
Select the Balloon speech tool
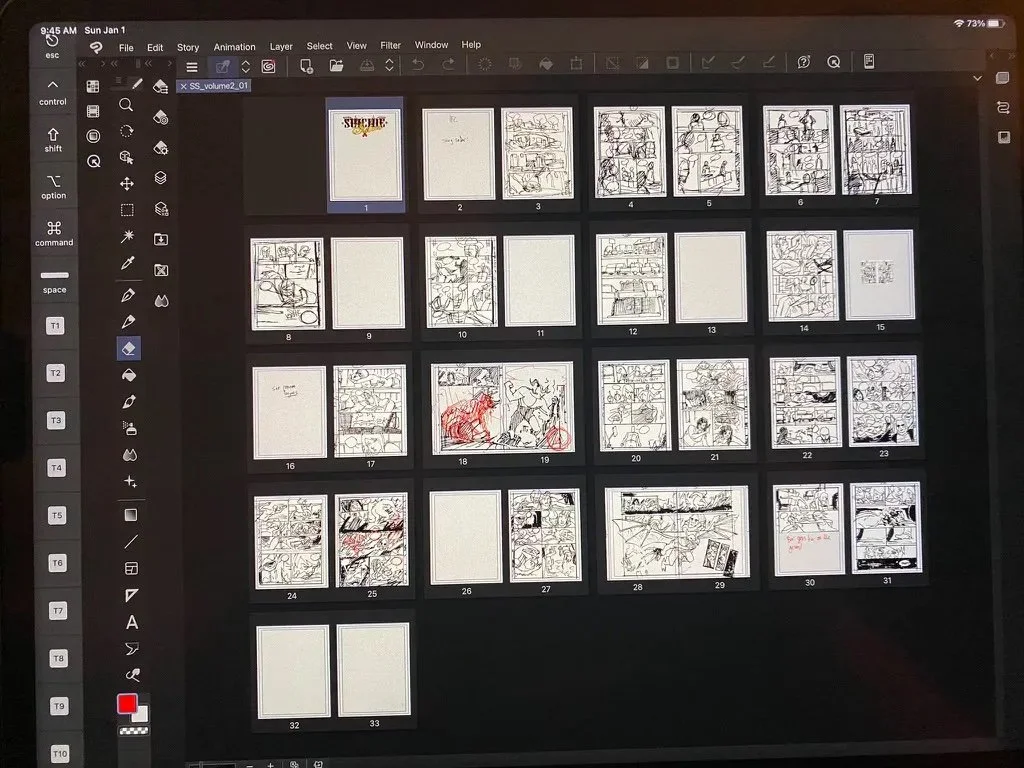(x=132, y=648)
